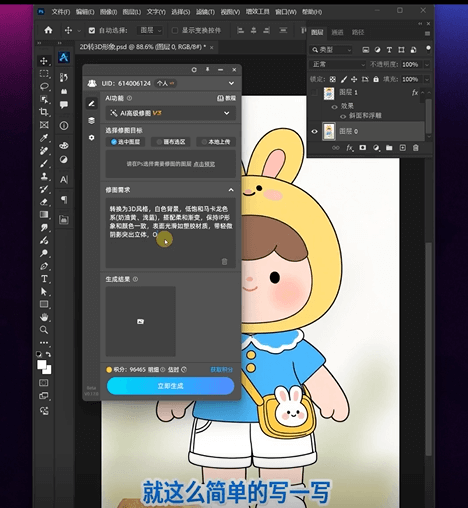Open the 正常 blend mode dropdown
This screenshot has width=468, height=508.
pos(338,64)
